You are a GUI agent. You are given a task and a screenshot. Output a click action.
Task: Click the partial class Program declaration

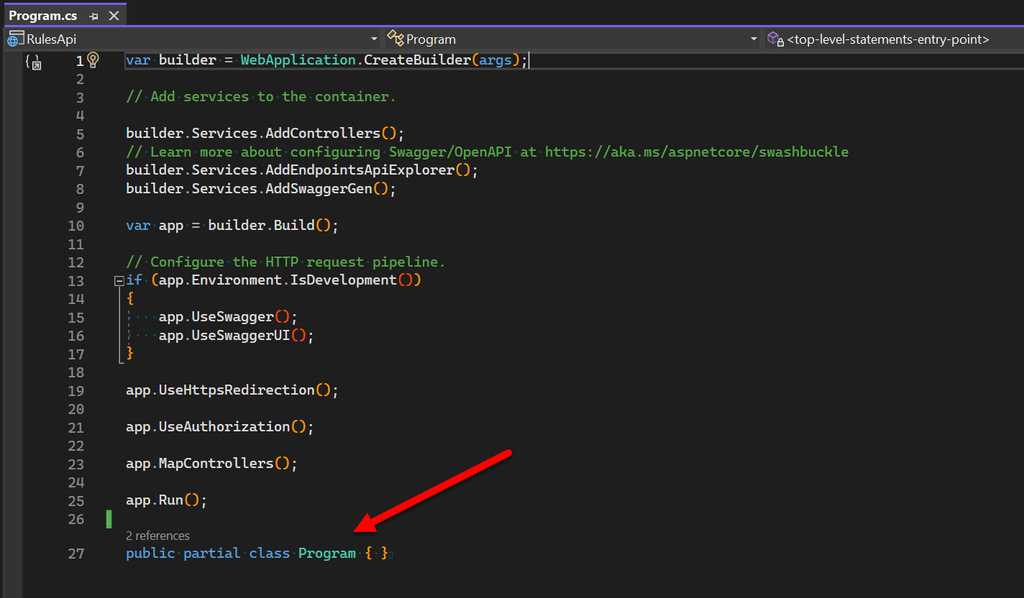(250, 552)
